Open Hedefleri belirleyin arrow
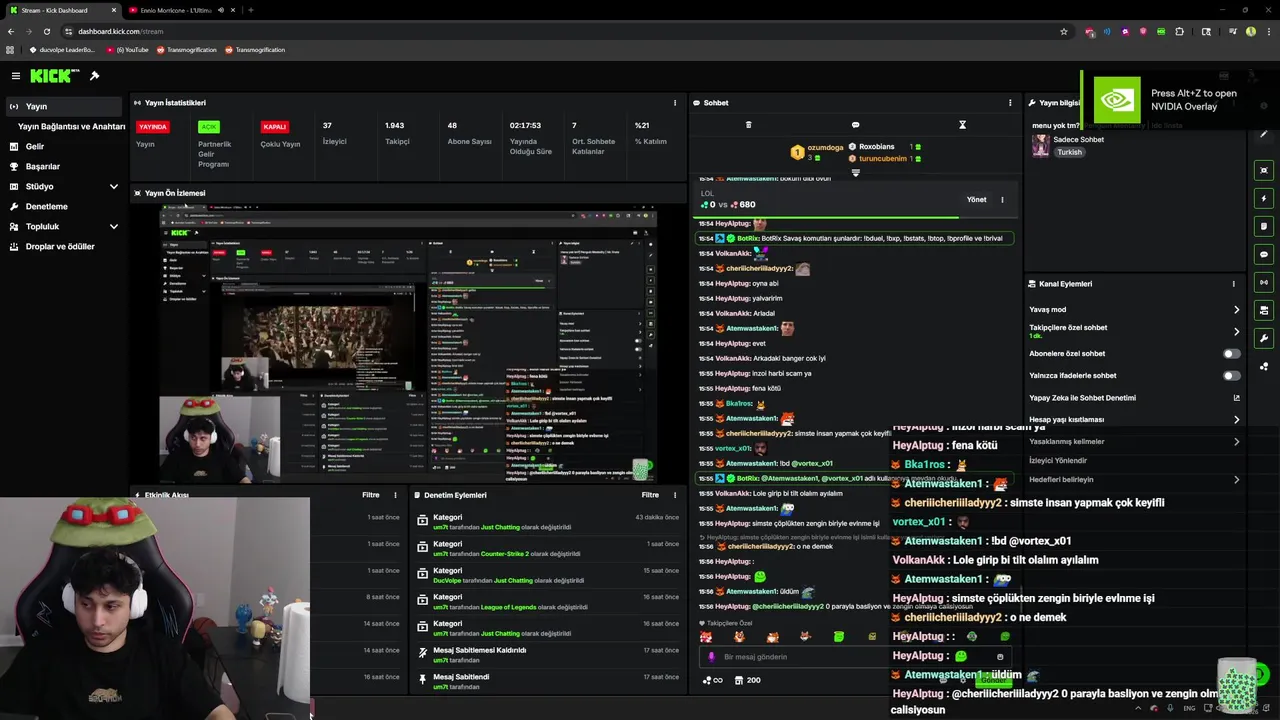 pos(1236,480)
